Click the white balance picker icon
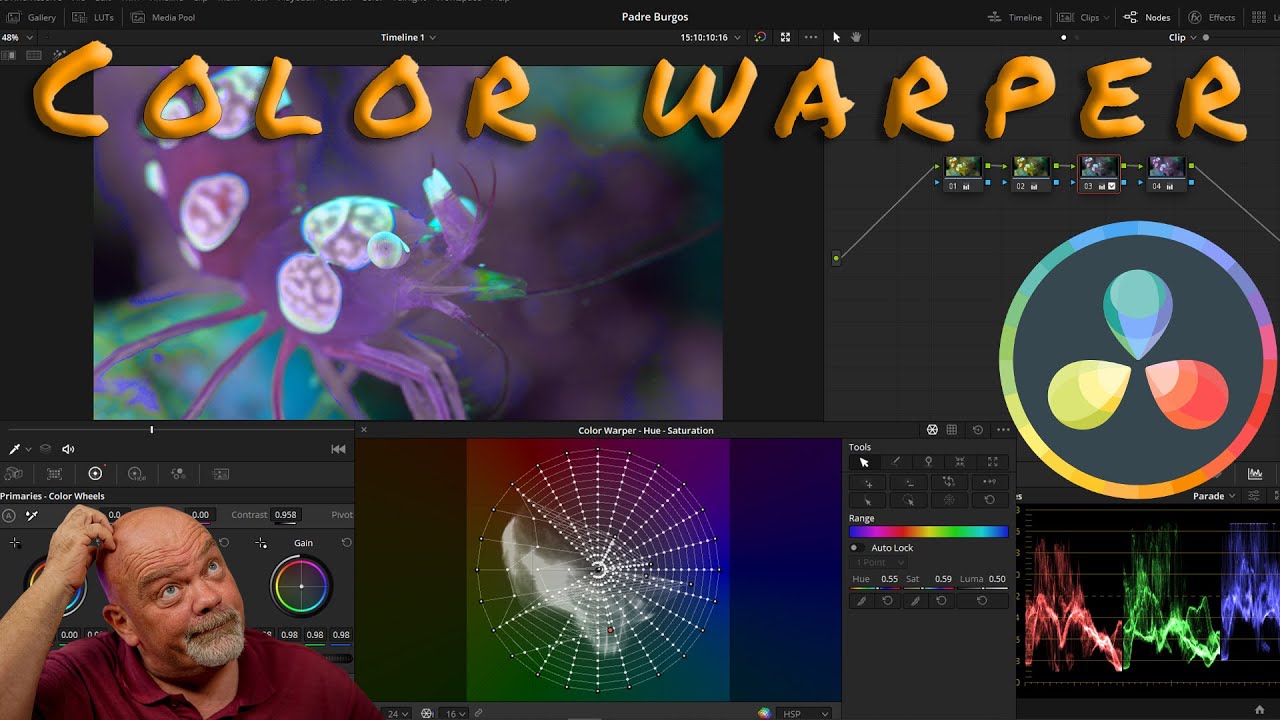This screenshot has width=1280, height=720. [32, 516]
